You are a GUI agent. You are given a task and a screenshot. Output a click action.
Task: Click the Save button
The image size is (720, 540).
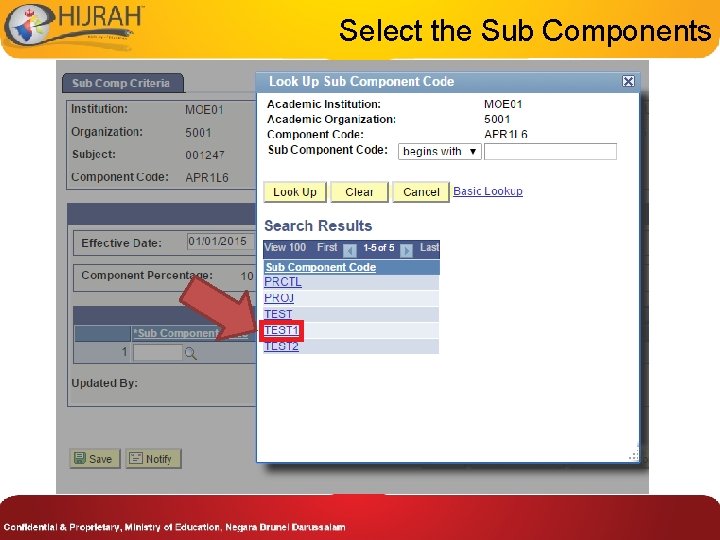(94, 458)
